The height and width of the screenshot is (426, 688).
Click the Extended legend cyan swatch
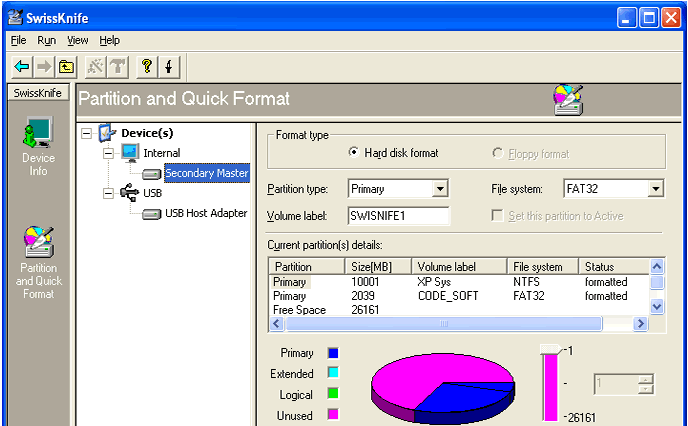coord(333,373)
